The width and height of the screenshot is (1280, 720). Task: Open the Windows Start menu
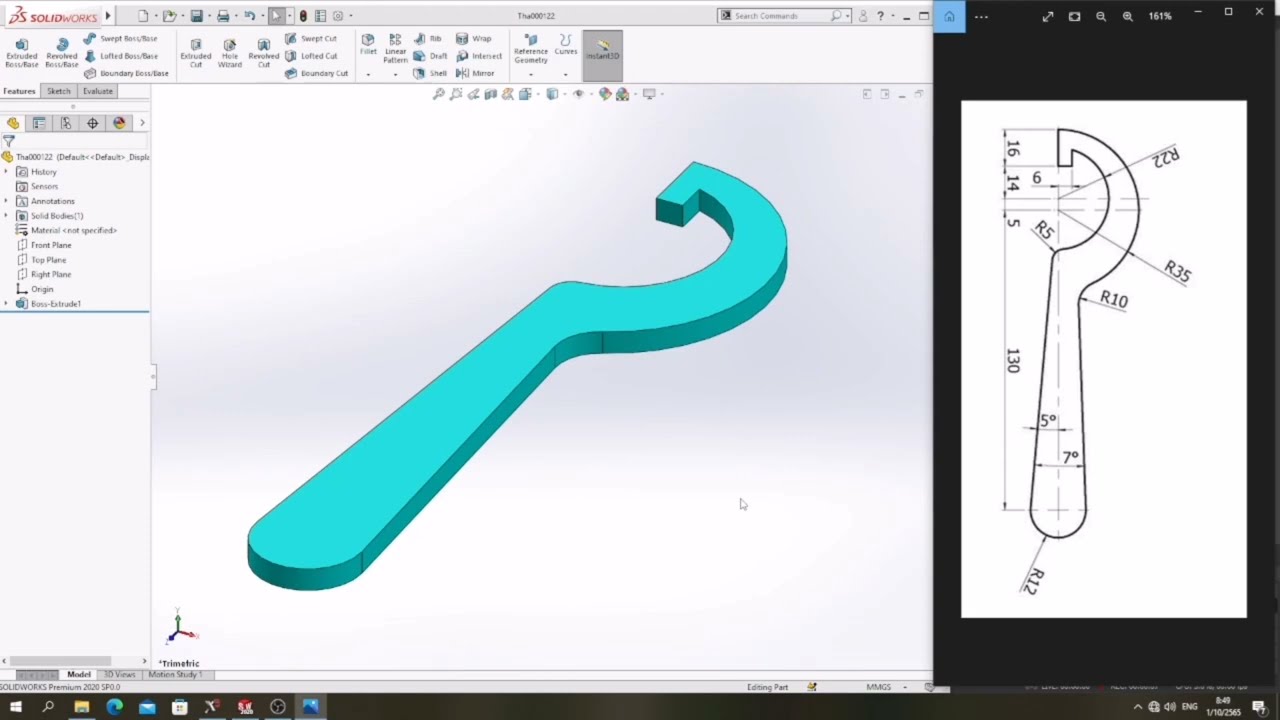[16, 707]
